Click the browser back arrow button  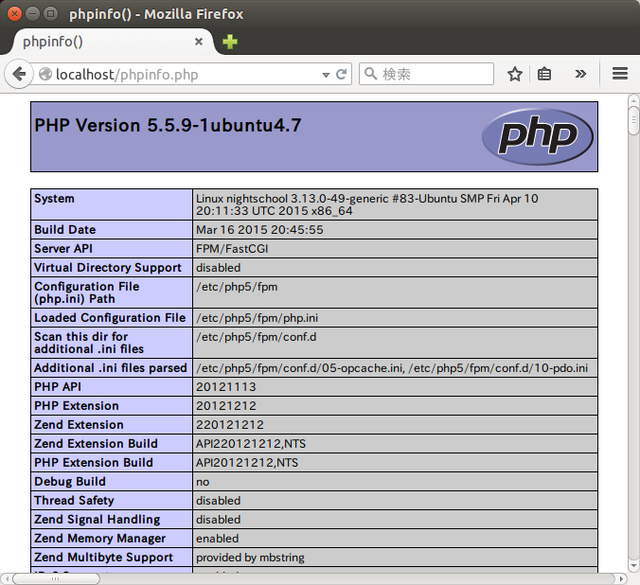pos(19,74)
